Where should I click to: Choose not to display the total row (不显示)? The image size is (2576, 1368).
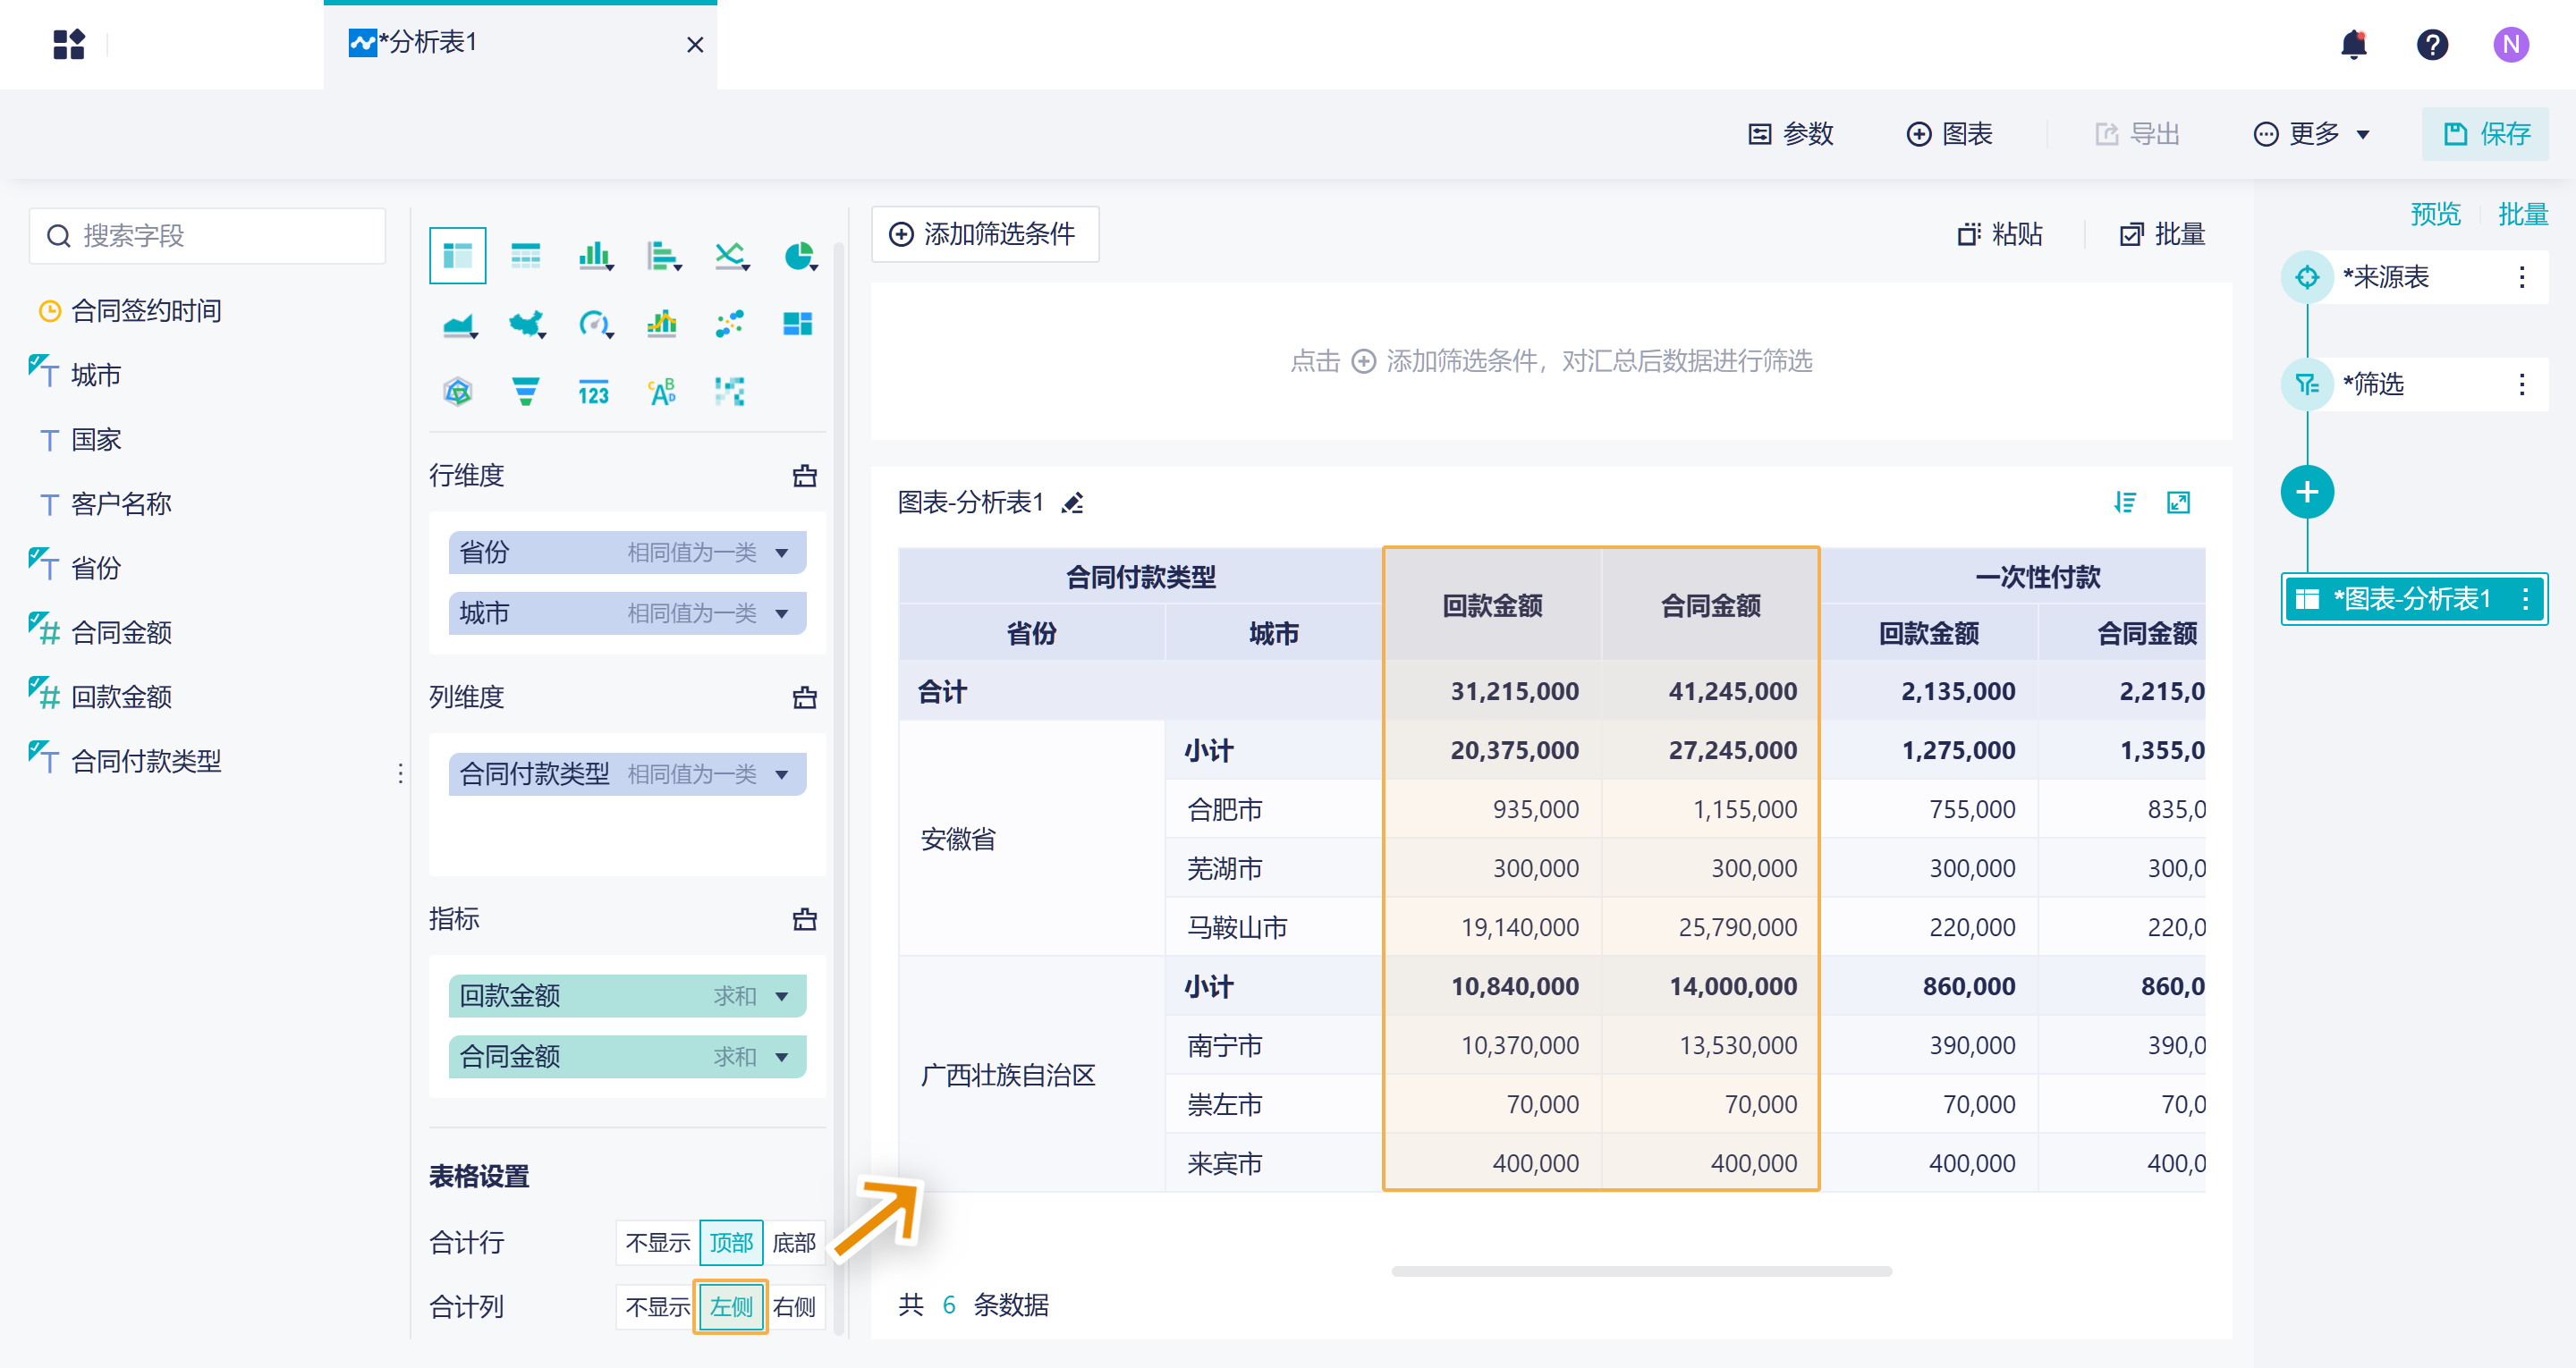click(657, 1243)
